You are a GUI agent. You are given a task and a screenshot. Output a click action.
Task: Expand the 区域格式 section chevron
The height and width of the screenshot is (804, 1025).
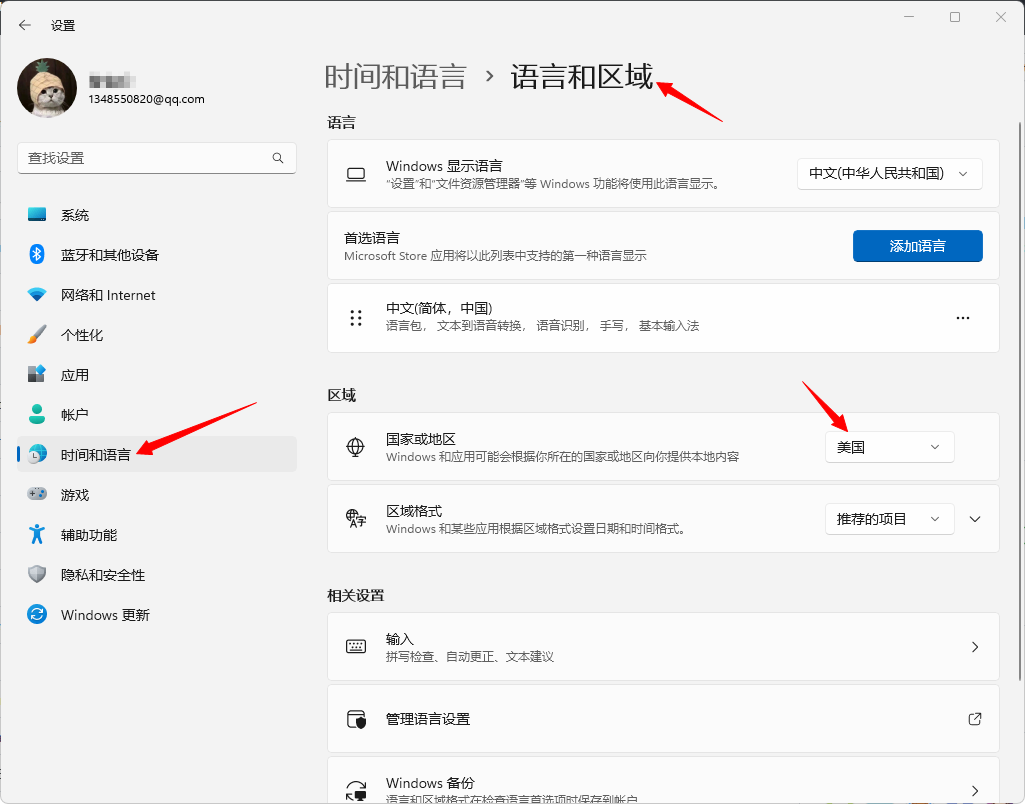click(974, 518)
